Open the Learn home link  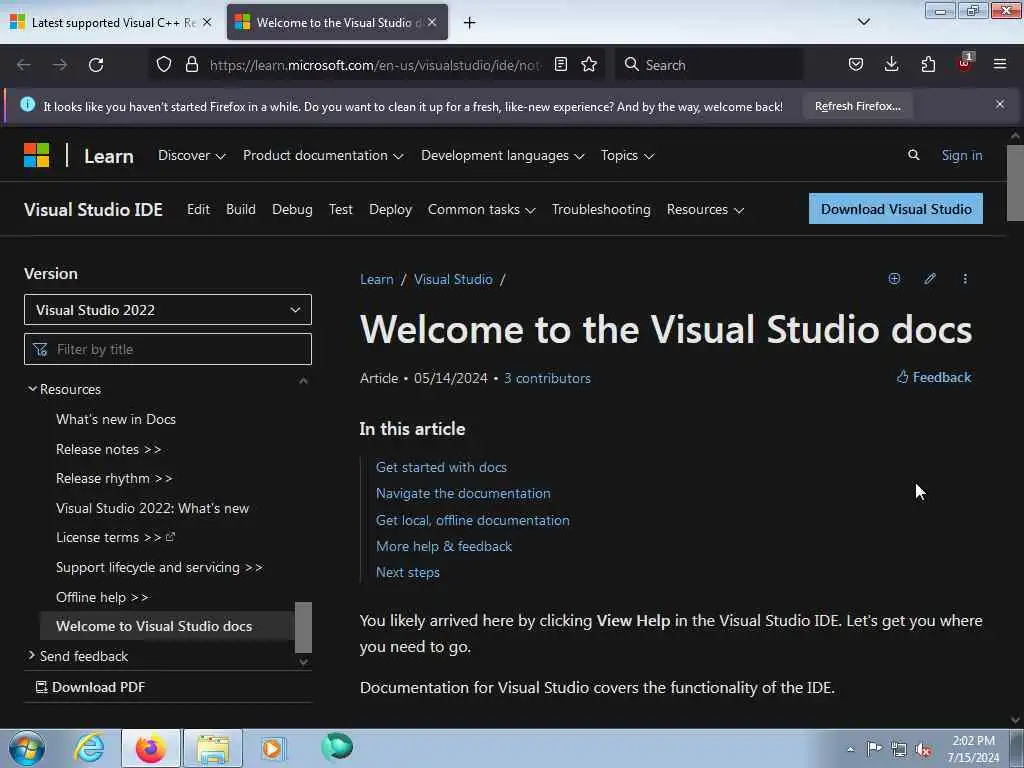point(108,156)
